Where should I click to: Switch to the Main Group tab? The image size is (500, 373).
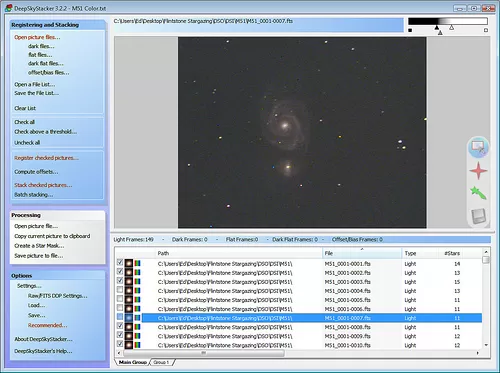click(133, 362)
